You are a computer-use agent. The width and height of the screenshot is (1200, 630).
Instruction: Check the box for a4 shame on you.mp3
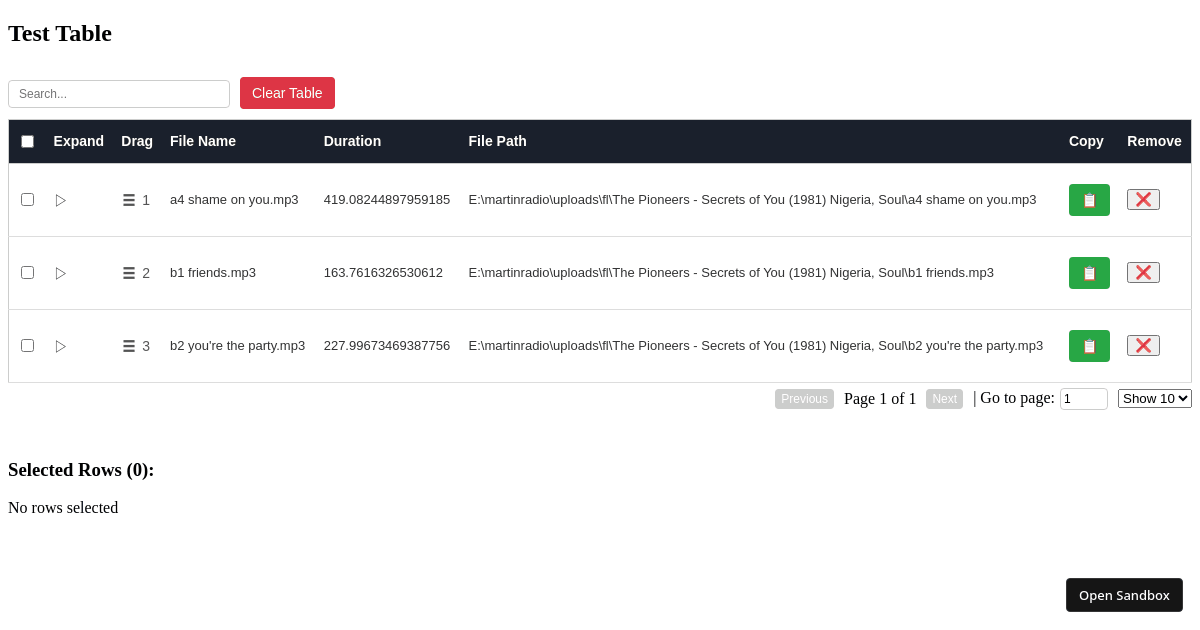click(x=27, y=199)
